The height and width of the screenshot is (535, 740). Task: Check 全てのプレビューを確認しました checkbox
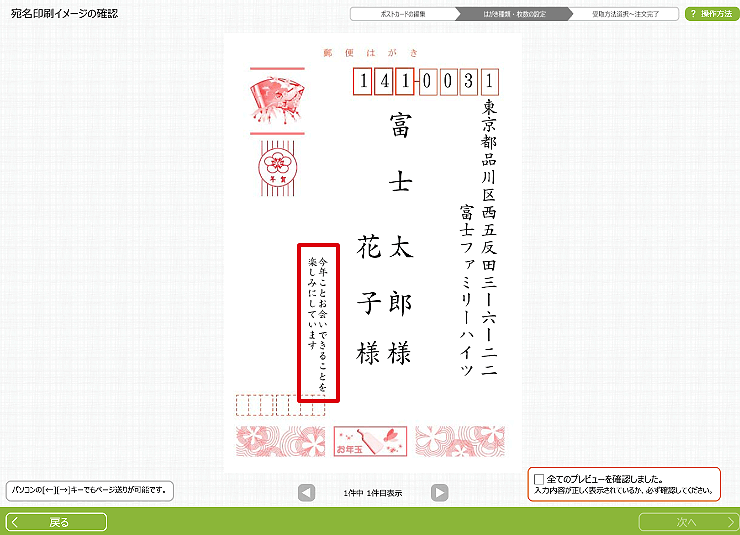tap(540, 479)
